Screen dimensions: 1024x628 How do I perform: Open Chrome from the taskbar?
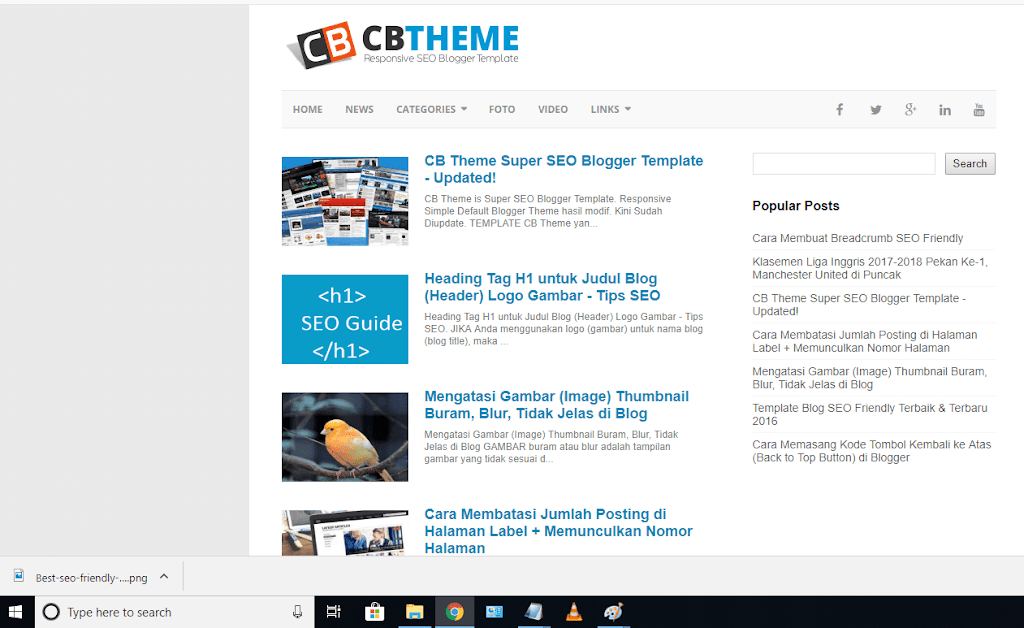pyautogui.click(x=454, y=611)
